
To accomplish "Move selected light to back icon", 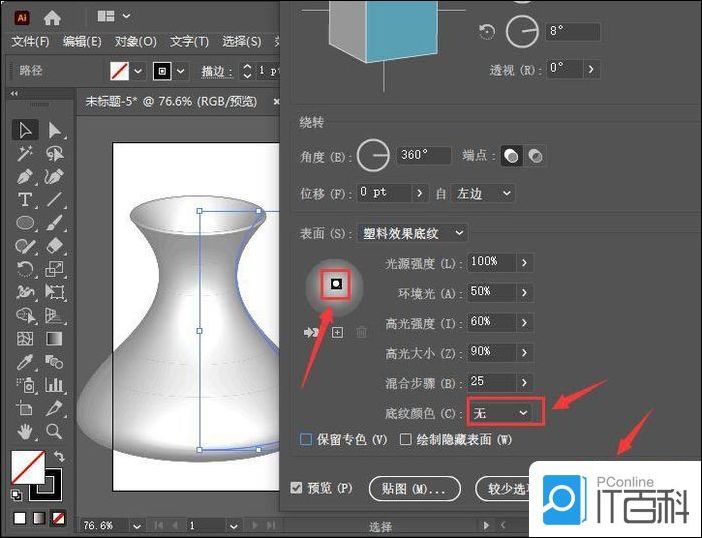I will coord(311,332).
